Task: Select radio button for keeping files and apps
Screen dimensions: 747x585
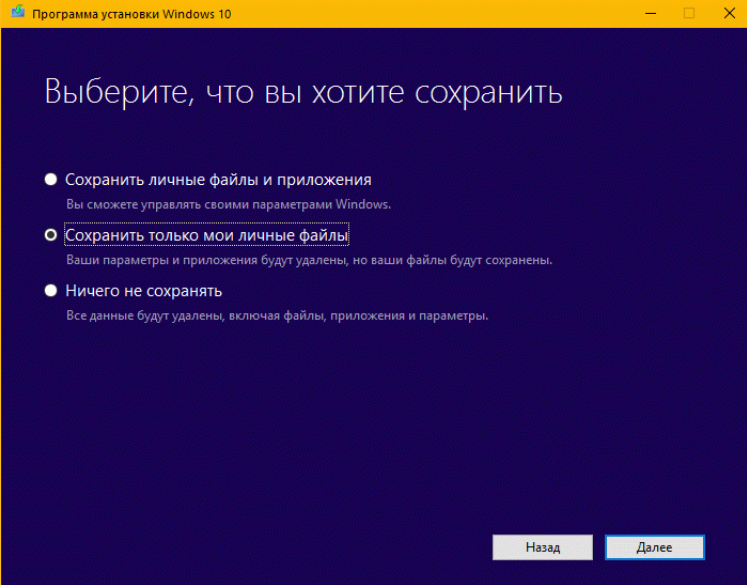Action: (x=51, y=180)
